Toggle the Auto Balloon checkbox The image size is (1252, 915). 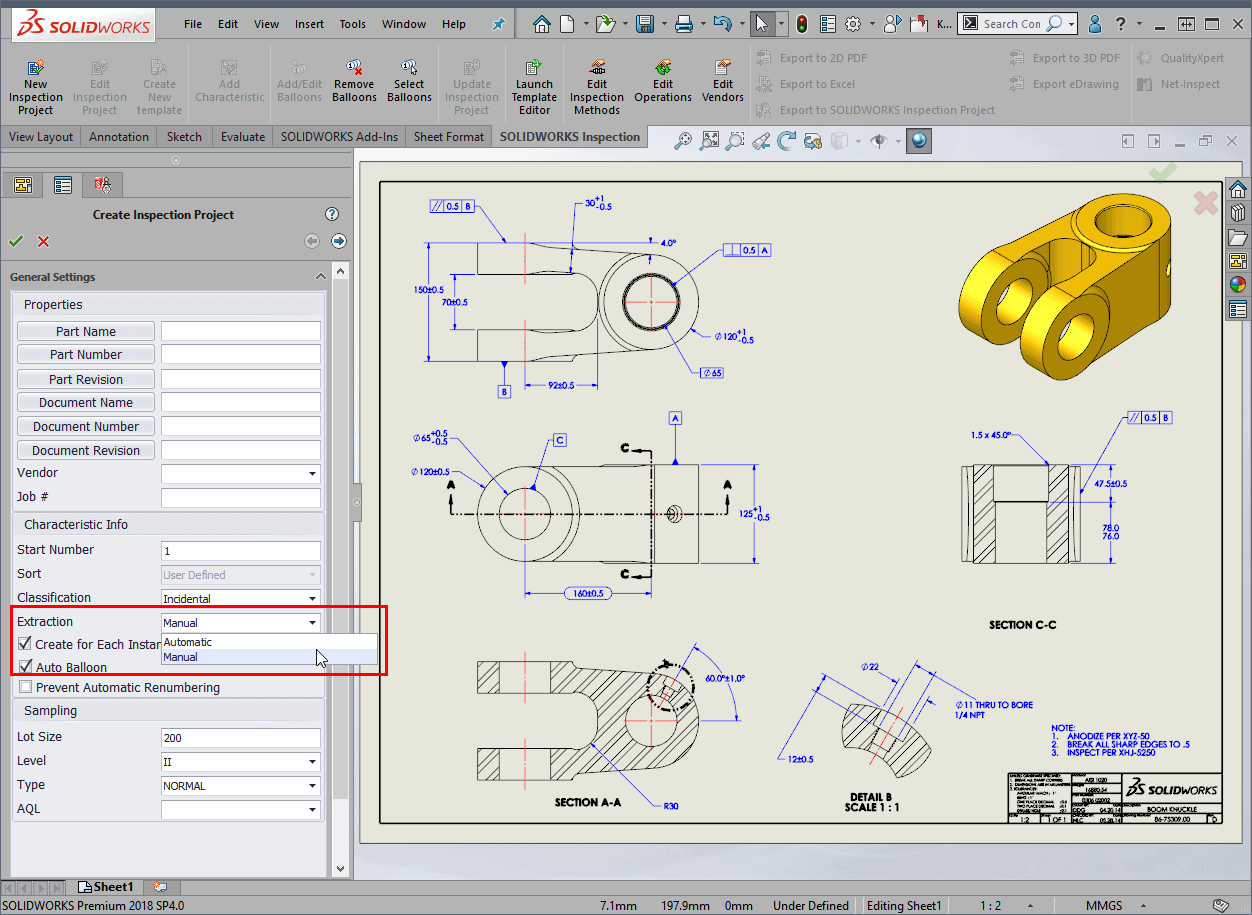click(x=26, y=667)
